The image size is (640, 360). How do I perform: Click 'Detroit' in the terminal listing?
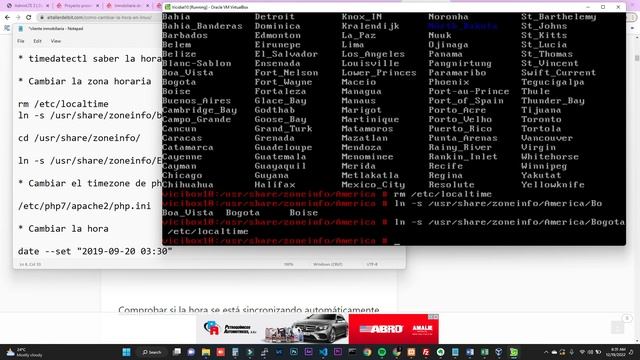click(x=275, y=17)
